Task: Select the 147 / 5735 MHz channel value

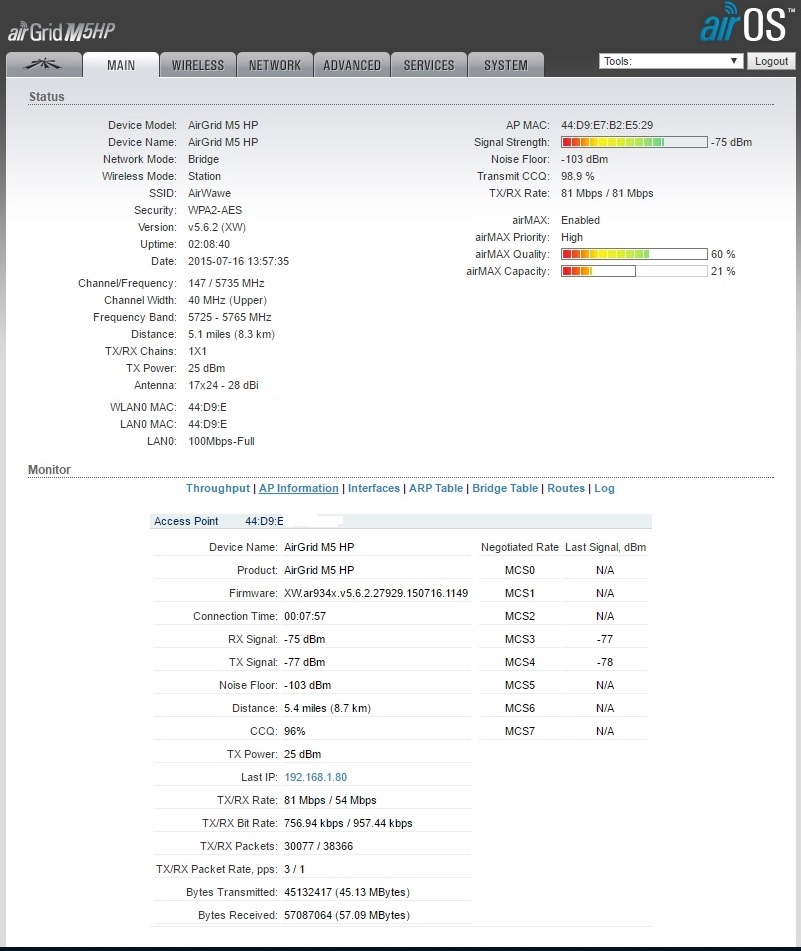Action: (226, 283)
